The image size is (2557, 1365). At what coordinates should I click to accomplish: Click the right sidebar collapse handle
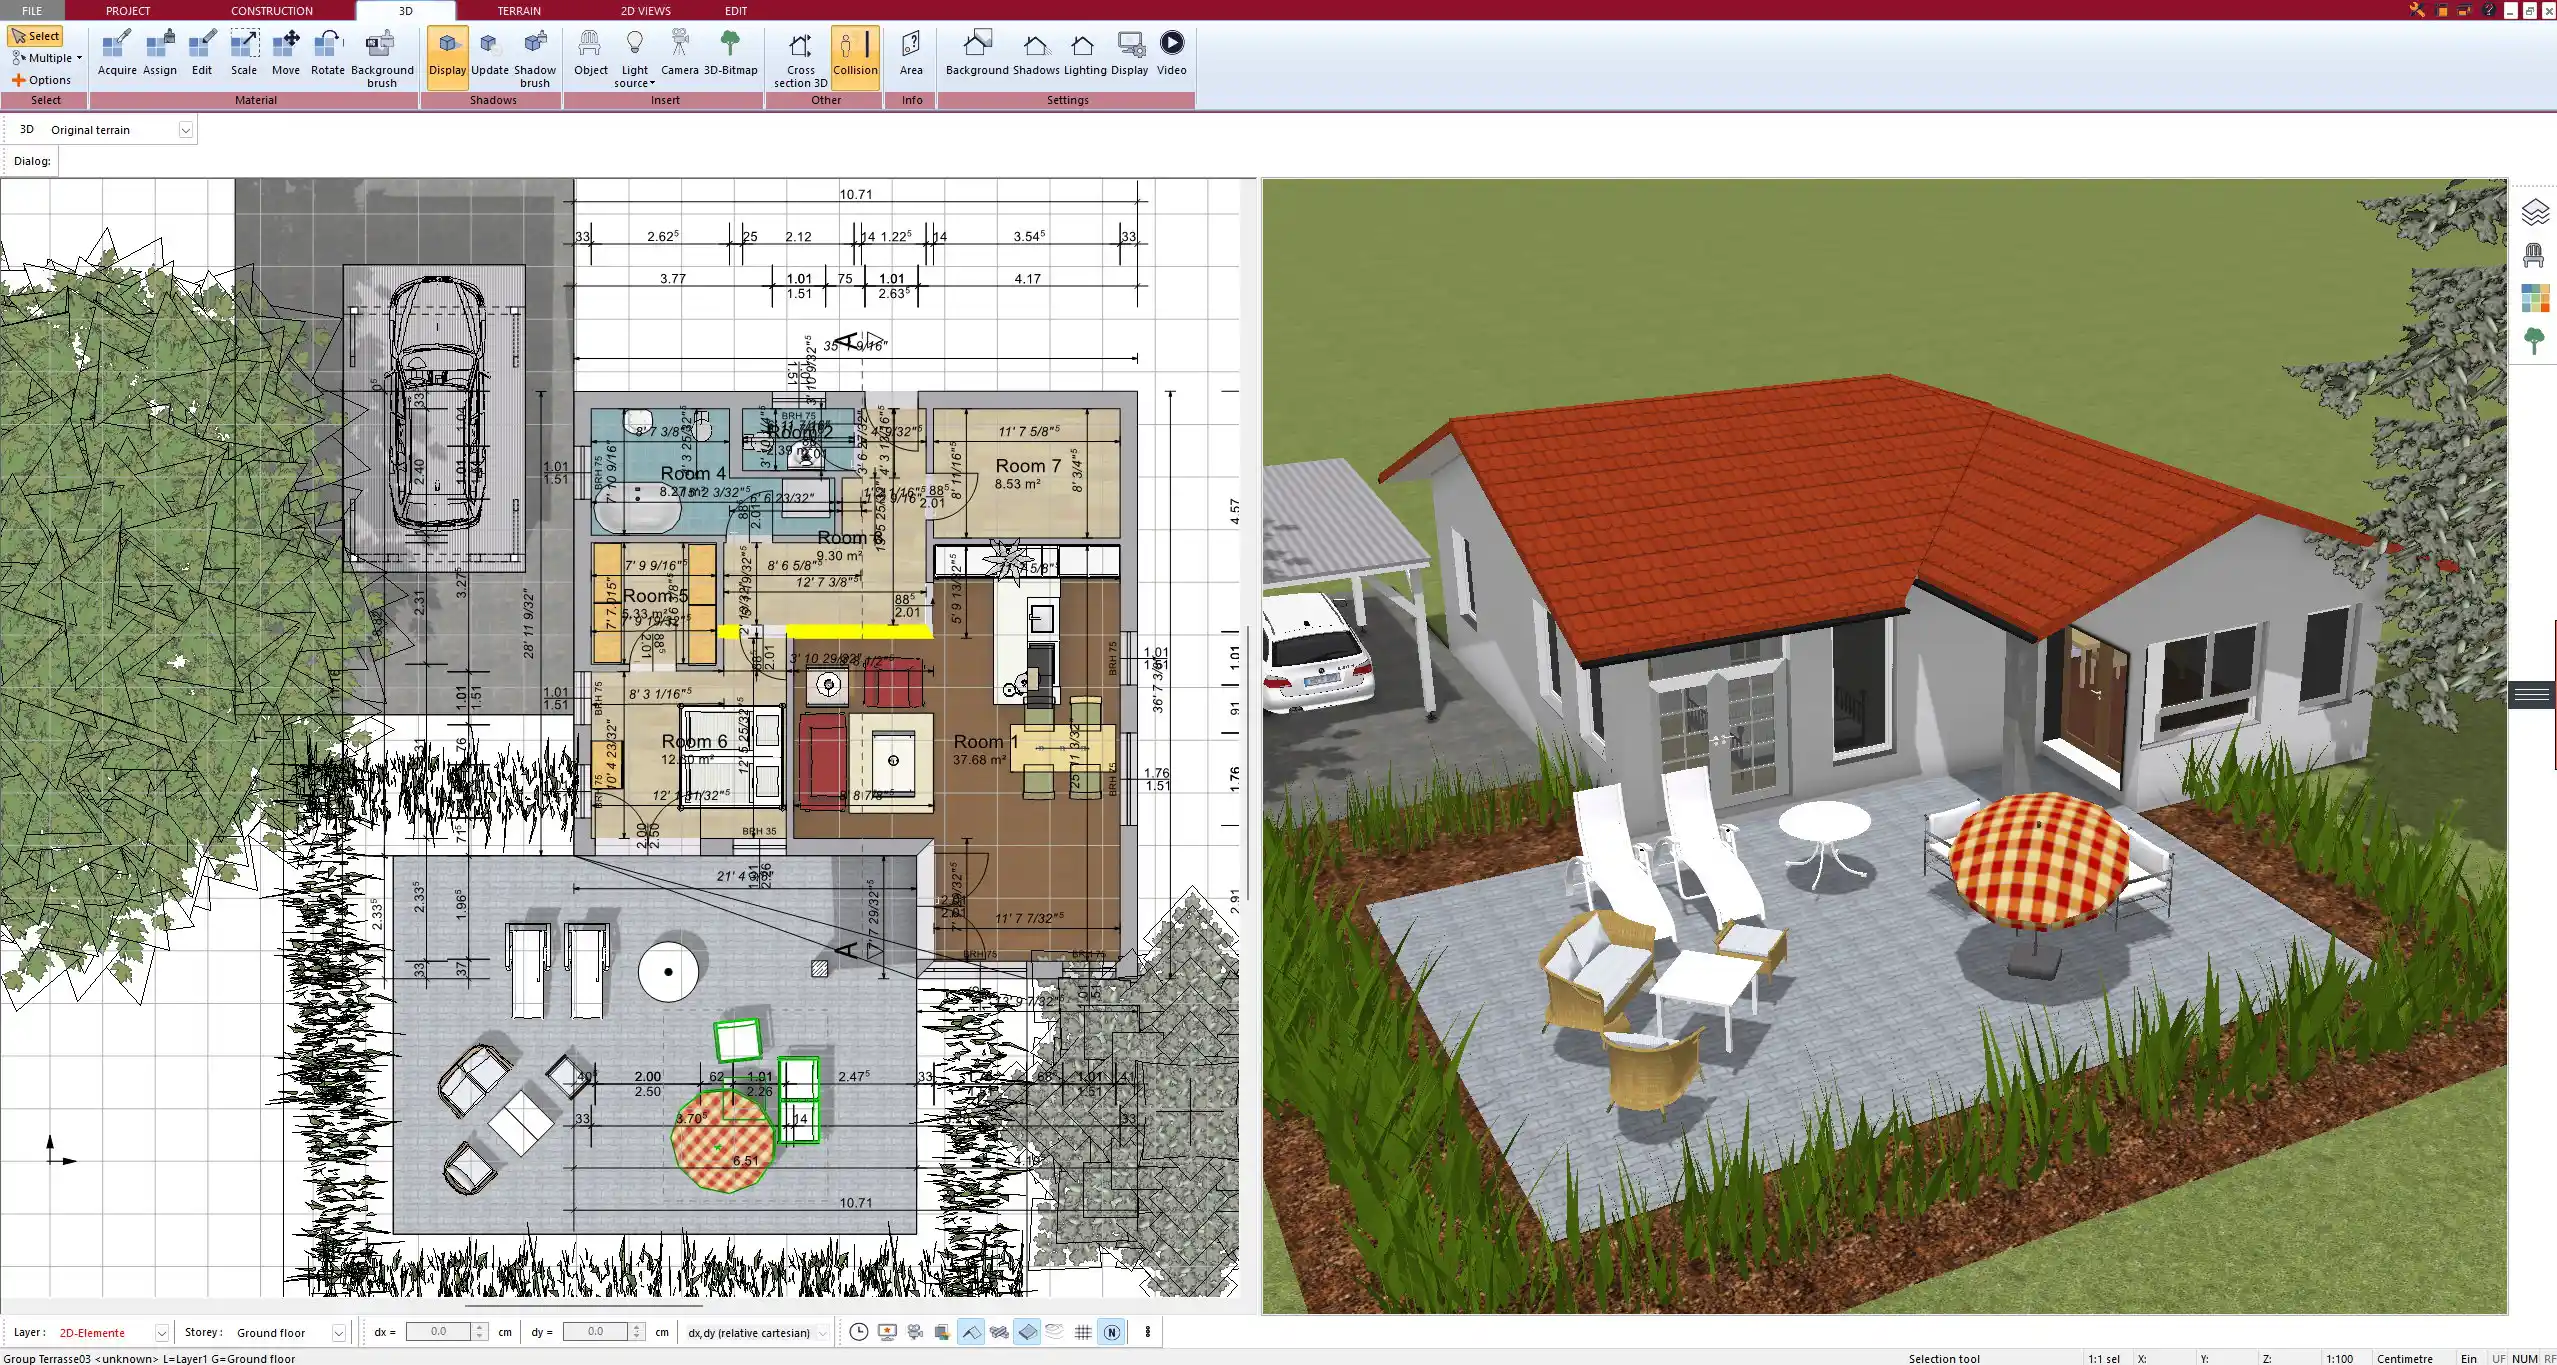tap(2531, 694)
